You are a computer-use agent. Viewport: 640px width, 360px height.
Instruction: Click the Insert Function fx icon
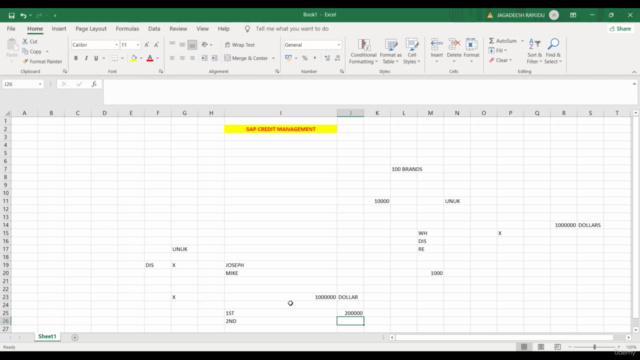click(94, 84)
